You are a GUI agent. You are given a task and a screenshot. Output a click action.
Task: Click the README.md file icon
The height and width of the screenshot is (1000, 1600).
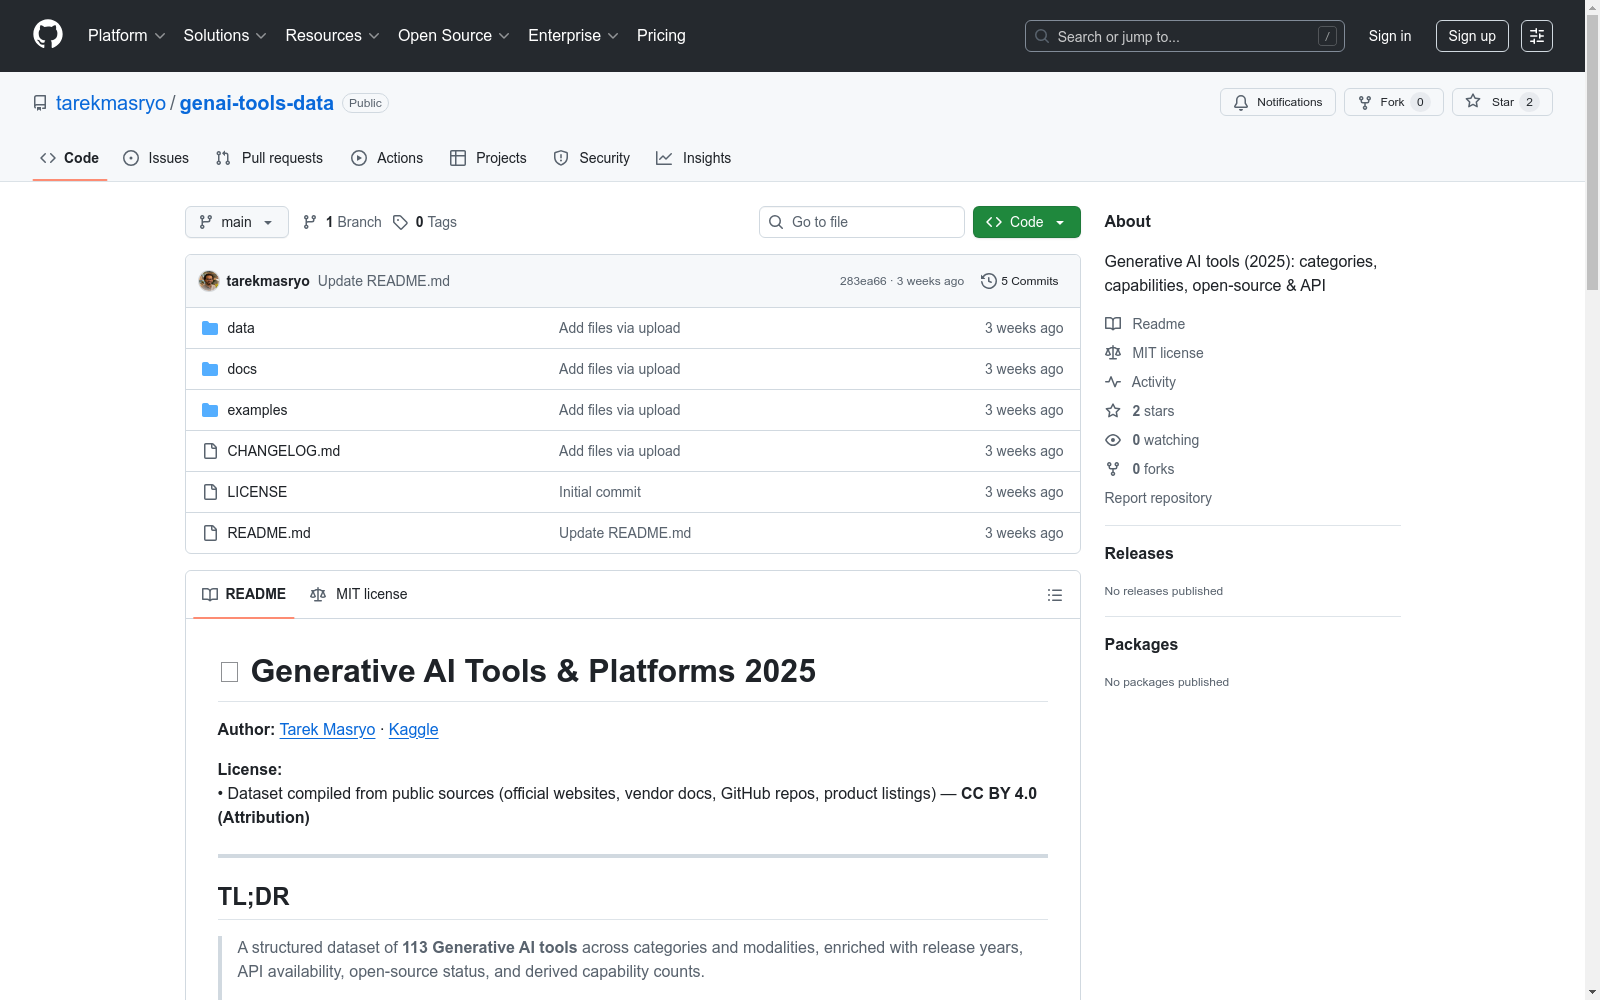click(x=210, y=533)
